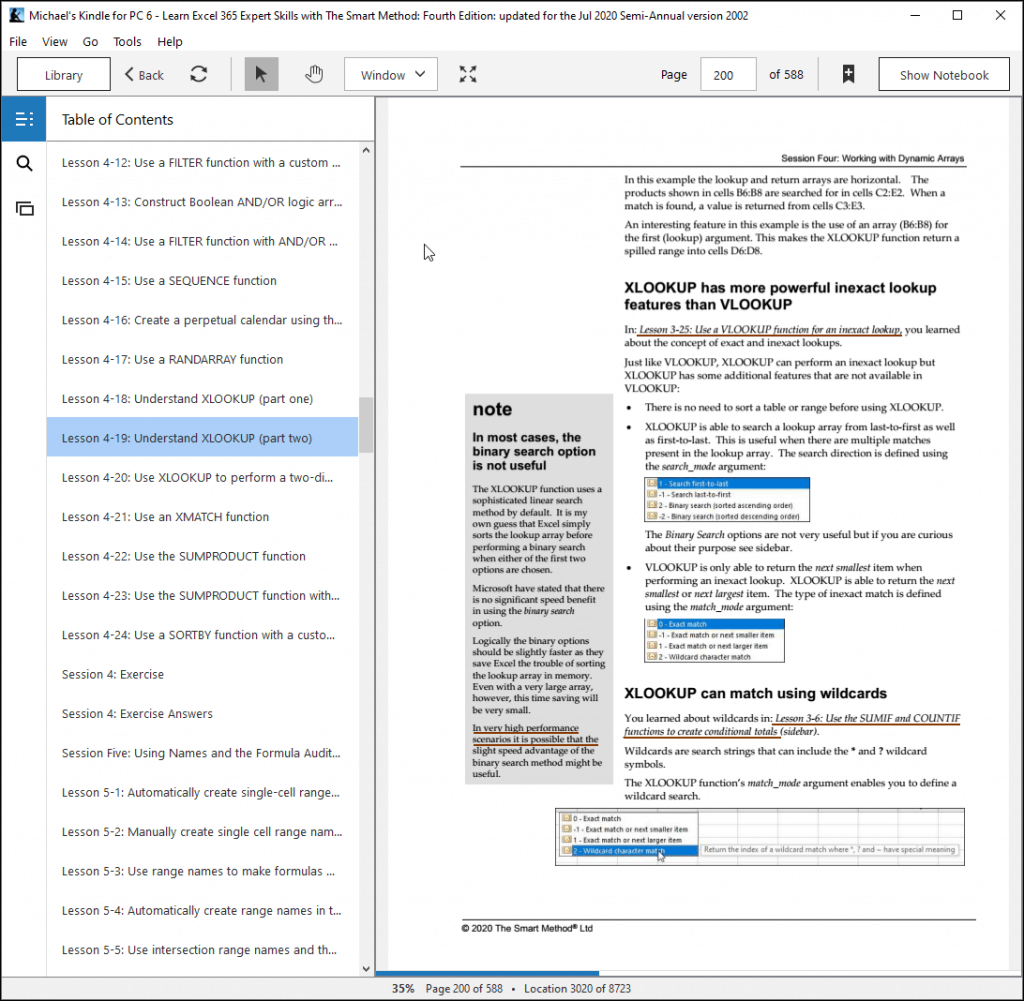Click Show Notebook button
1024x1001 pixels.
click(x=944, y=74)
